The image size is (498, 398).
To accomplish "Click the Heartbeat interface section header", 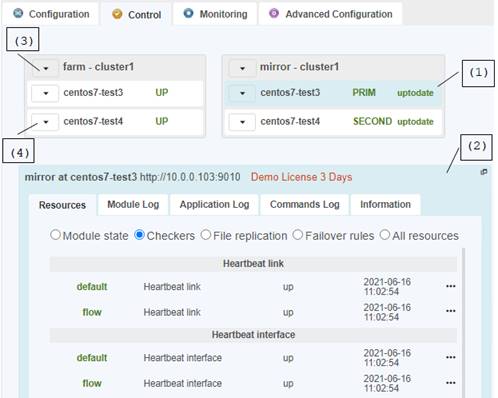I will pyautogui.click(x=253, y=335).
